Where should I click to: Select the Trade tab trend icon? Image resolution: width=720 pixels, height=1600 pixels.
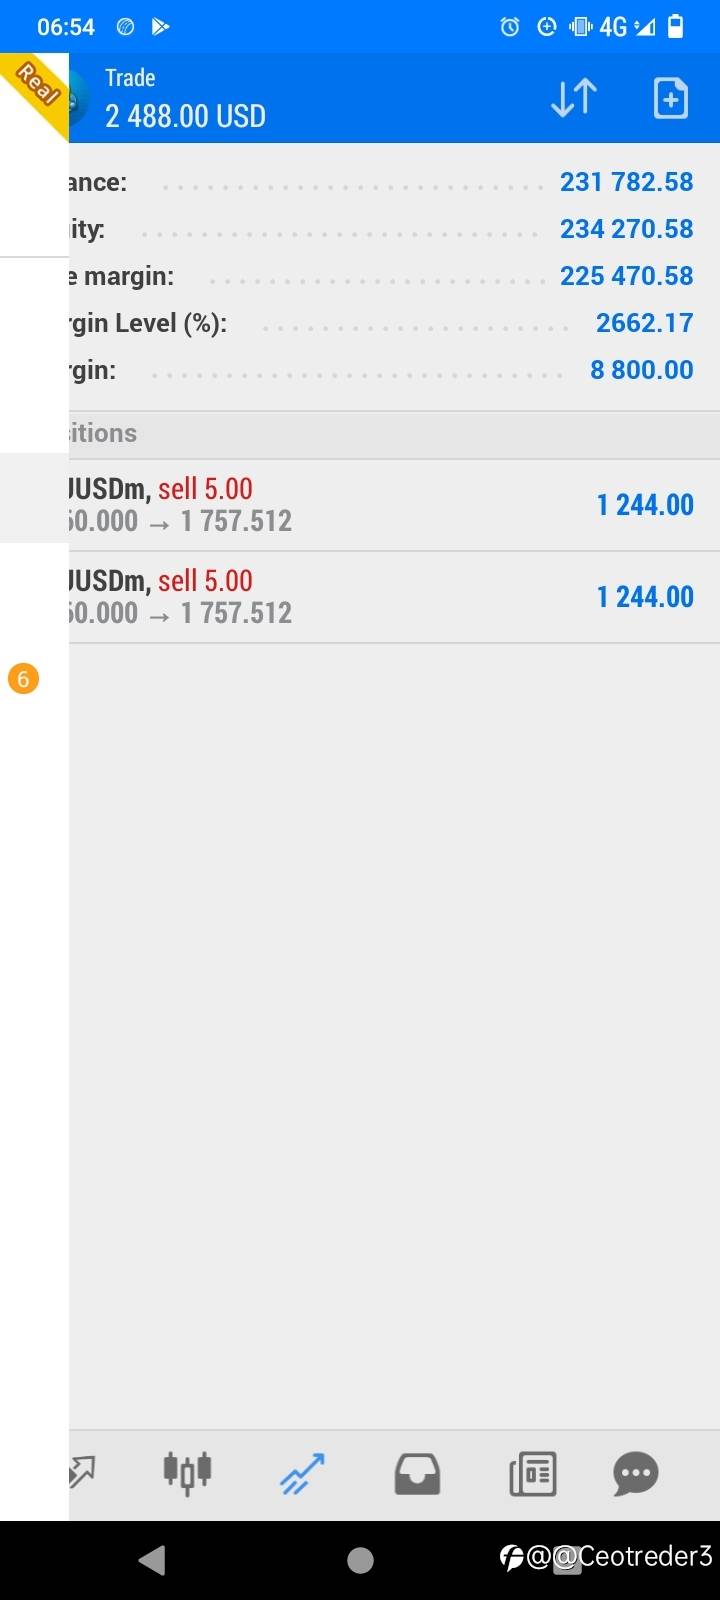tap(302, 1473)
